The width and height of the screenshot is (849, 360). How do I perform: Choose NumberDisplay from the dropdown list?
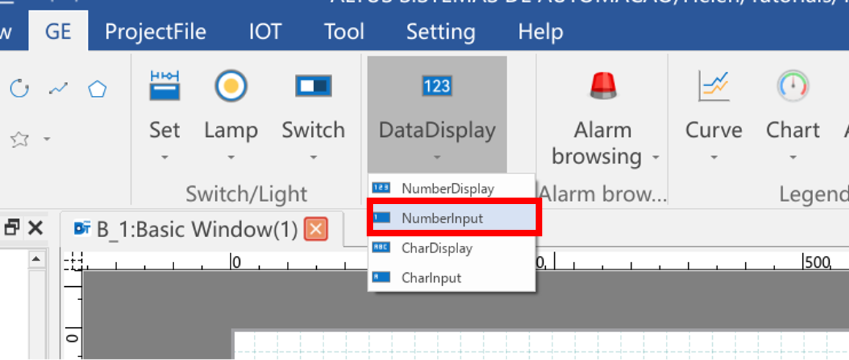coord(452,188)
